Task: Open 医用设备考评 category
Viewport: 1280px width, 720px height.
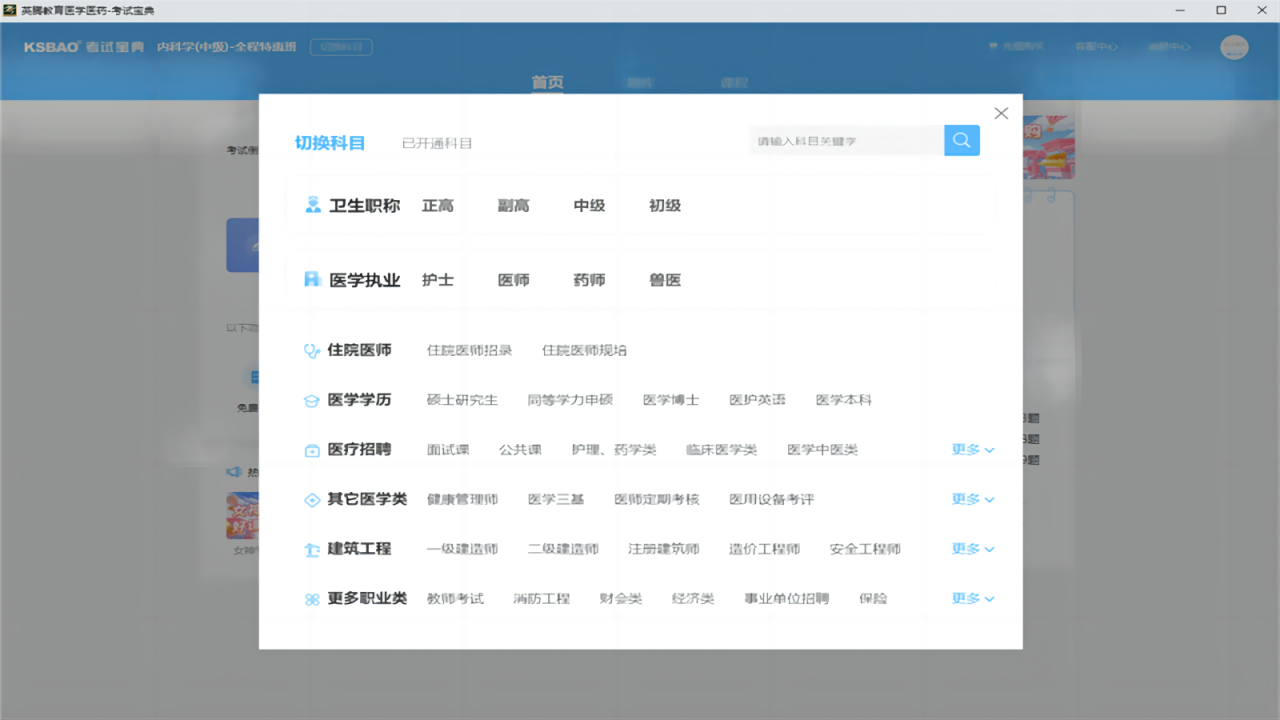Action: coord(772,499)
